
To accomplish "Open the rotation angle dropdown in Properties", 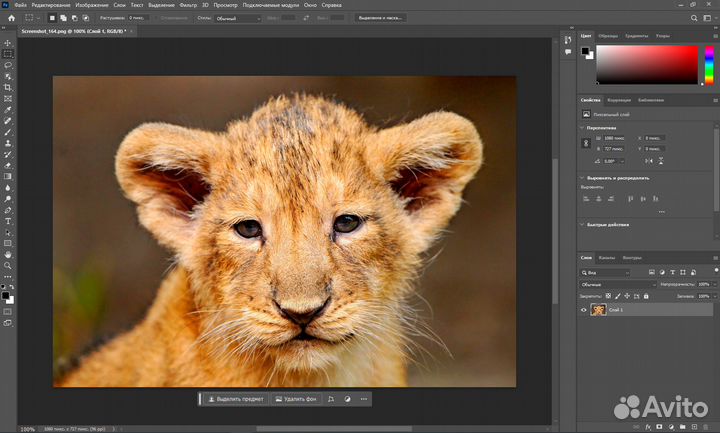I will (622, 161).
